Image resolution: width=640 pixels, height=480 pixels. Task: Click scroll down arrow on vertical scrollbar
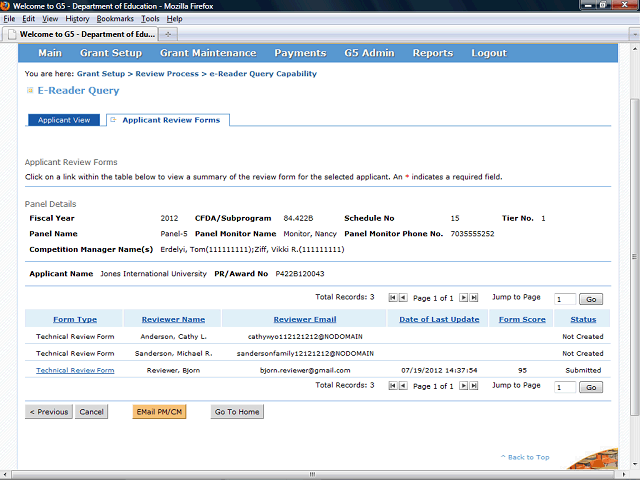coord(634,464)
